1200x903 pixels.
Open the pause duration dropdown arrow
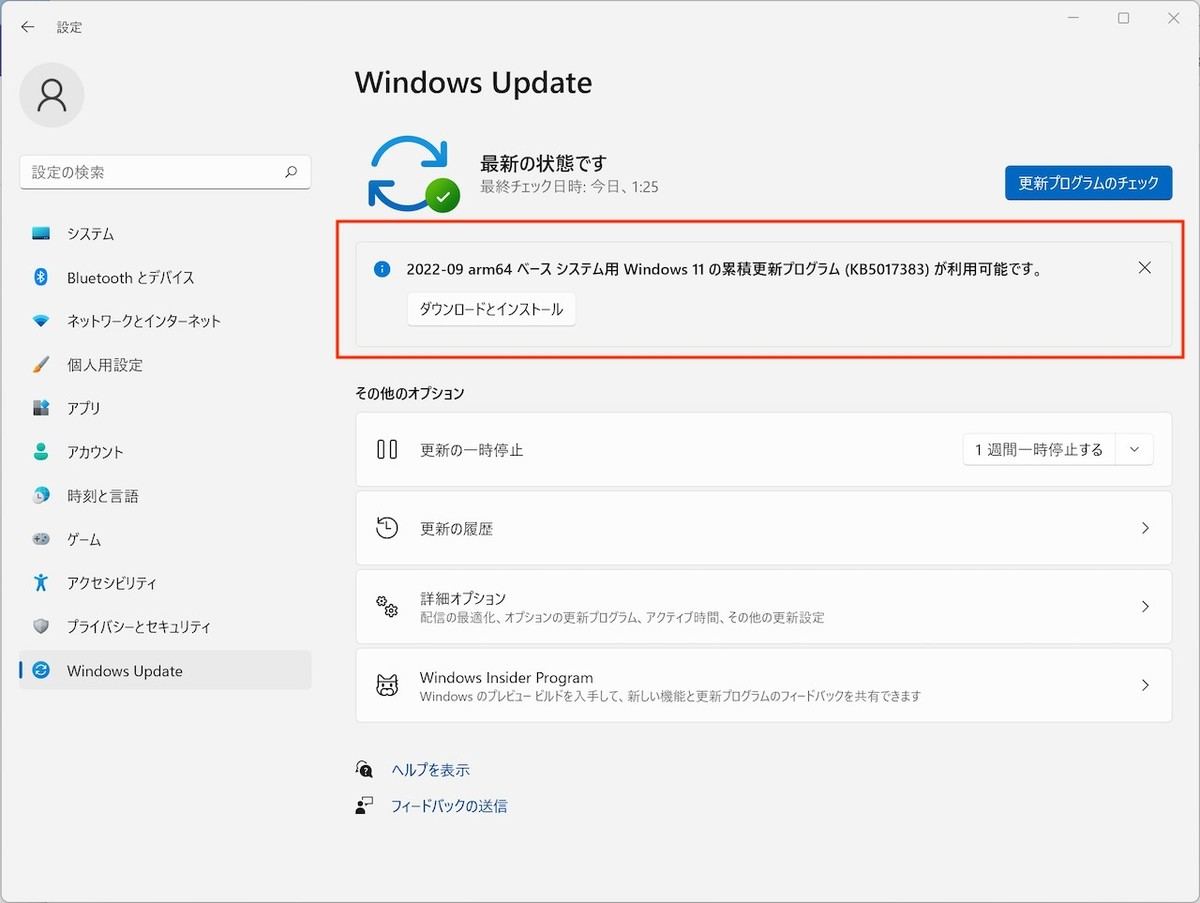pos(1134,450)
